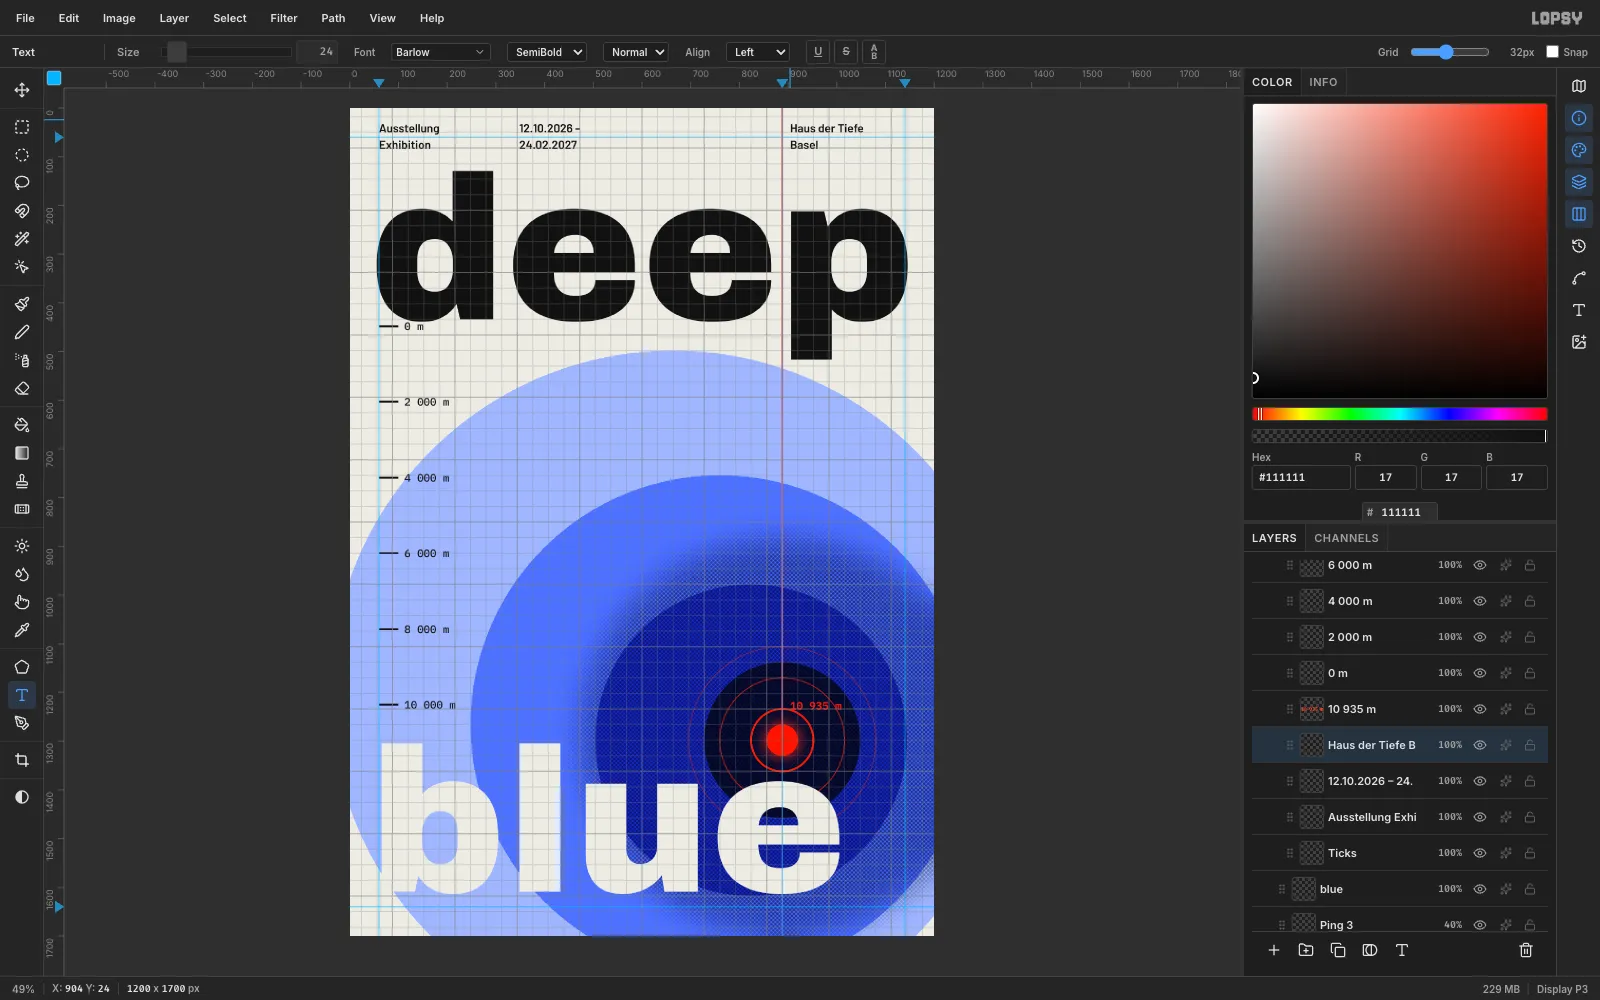1600x1000 pixels.
Task: Toggle visibility of the blue layer
Action: coord(1480,889)
